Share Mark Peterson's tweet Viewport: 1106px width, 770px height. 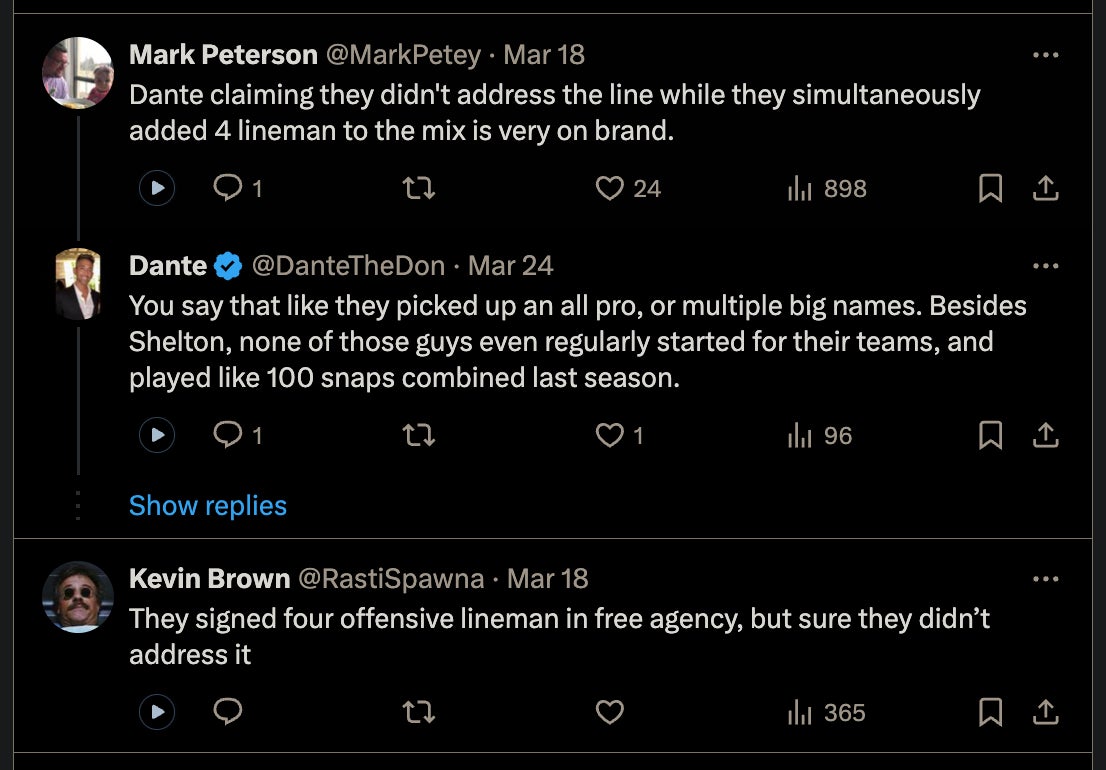point(1045,188)
